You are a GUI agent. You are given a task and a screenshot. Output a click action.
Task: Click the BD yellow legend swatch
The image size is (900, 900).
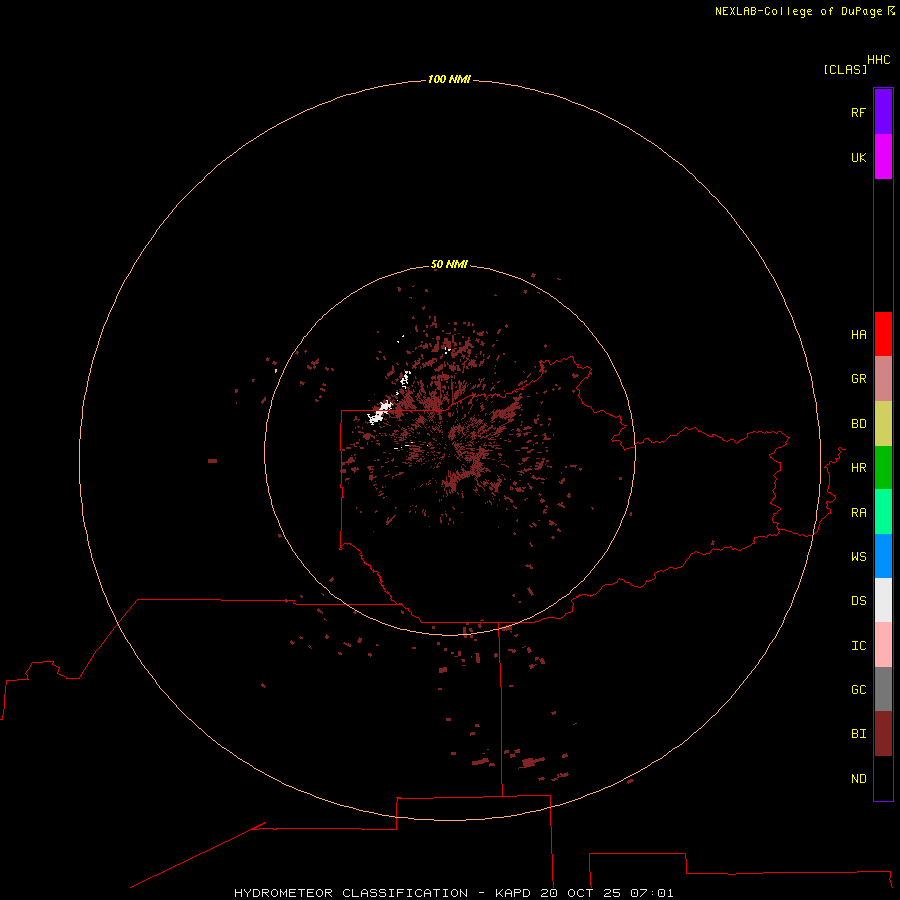pyautogui.click(x=883, y=423)
